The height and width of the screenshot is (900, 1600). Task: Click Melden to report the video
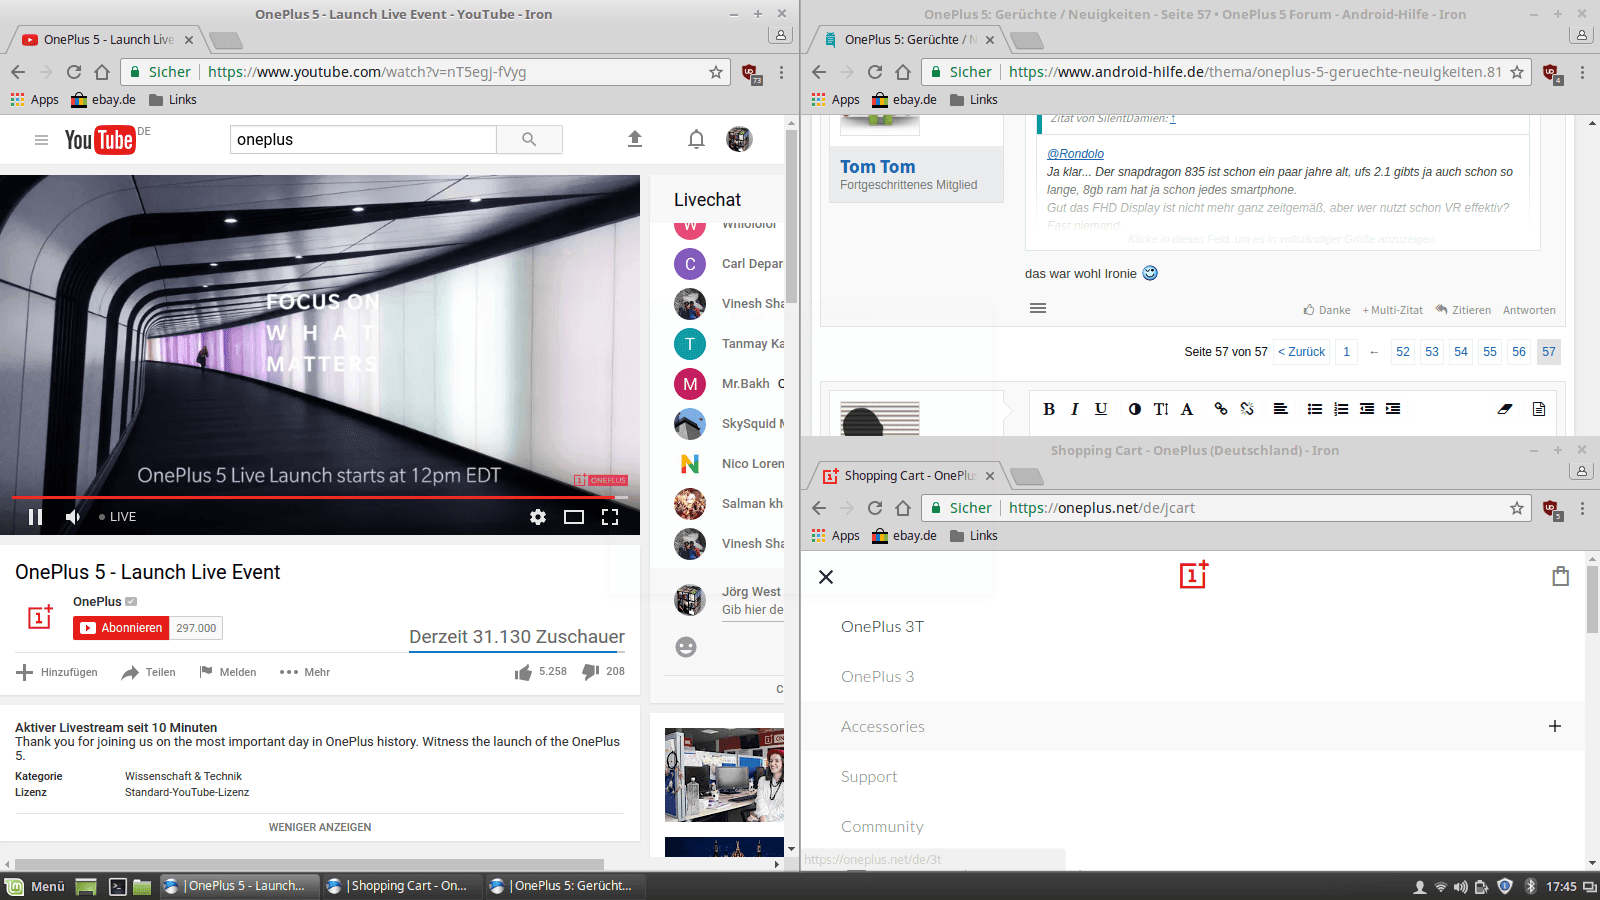coord(228,672)
